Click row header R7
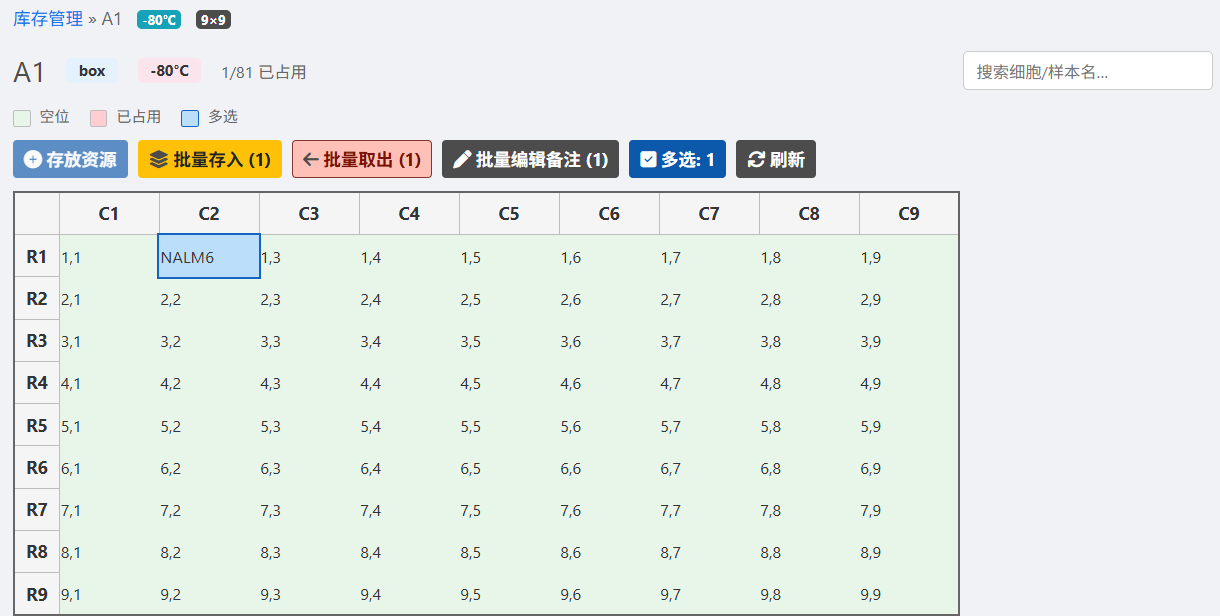This screenshot has height=616, width=1220. pyautogui.click(x=37, y=509)
